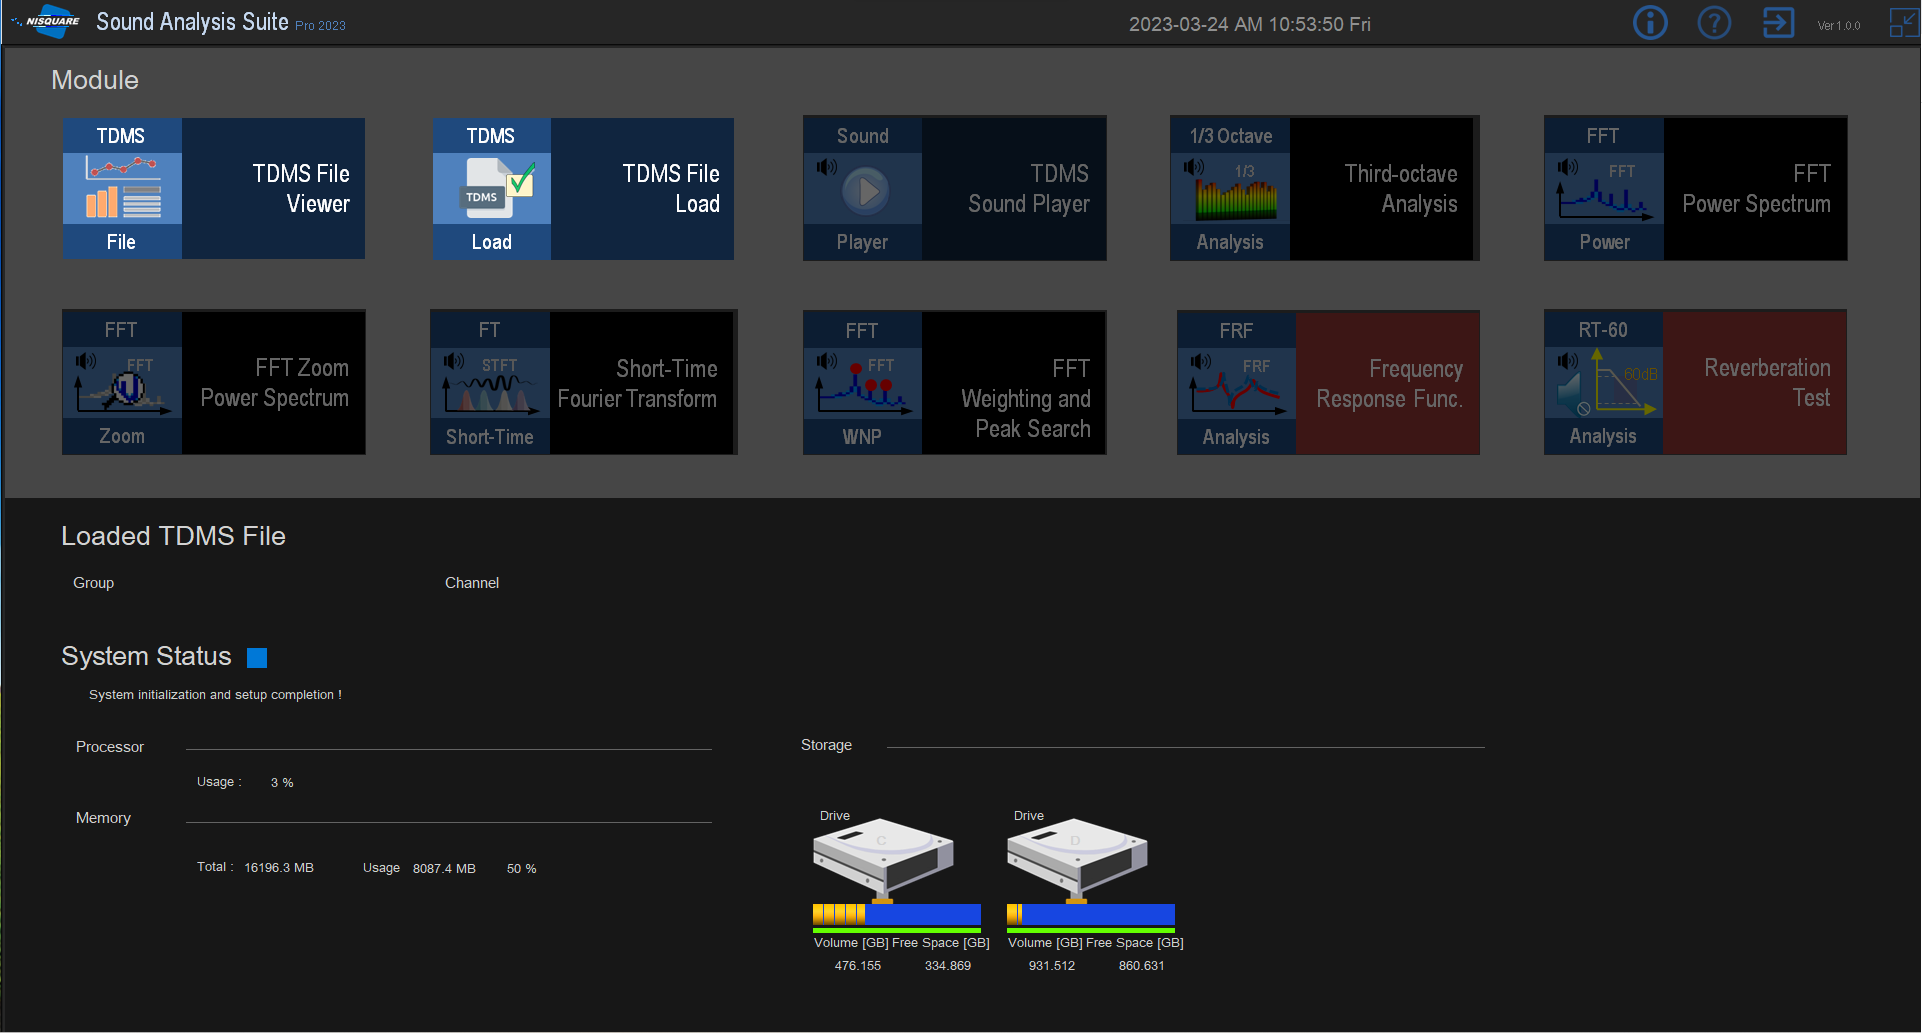The height and width of the screenshot is (1033, 1922).
Task: Open the FFT WNP module icon
Action: (862, 383)
